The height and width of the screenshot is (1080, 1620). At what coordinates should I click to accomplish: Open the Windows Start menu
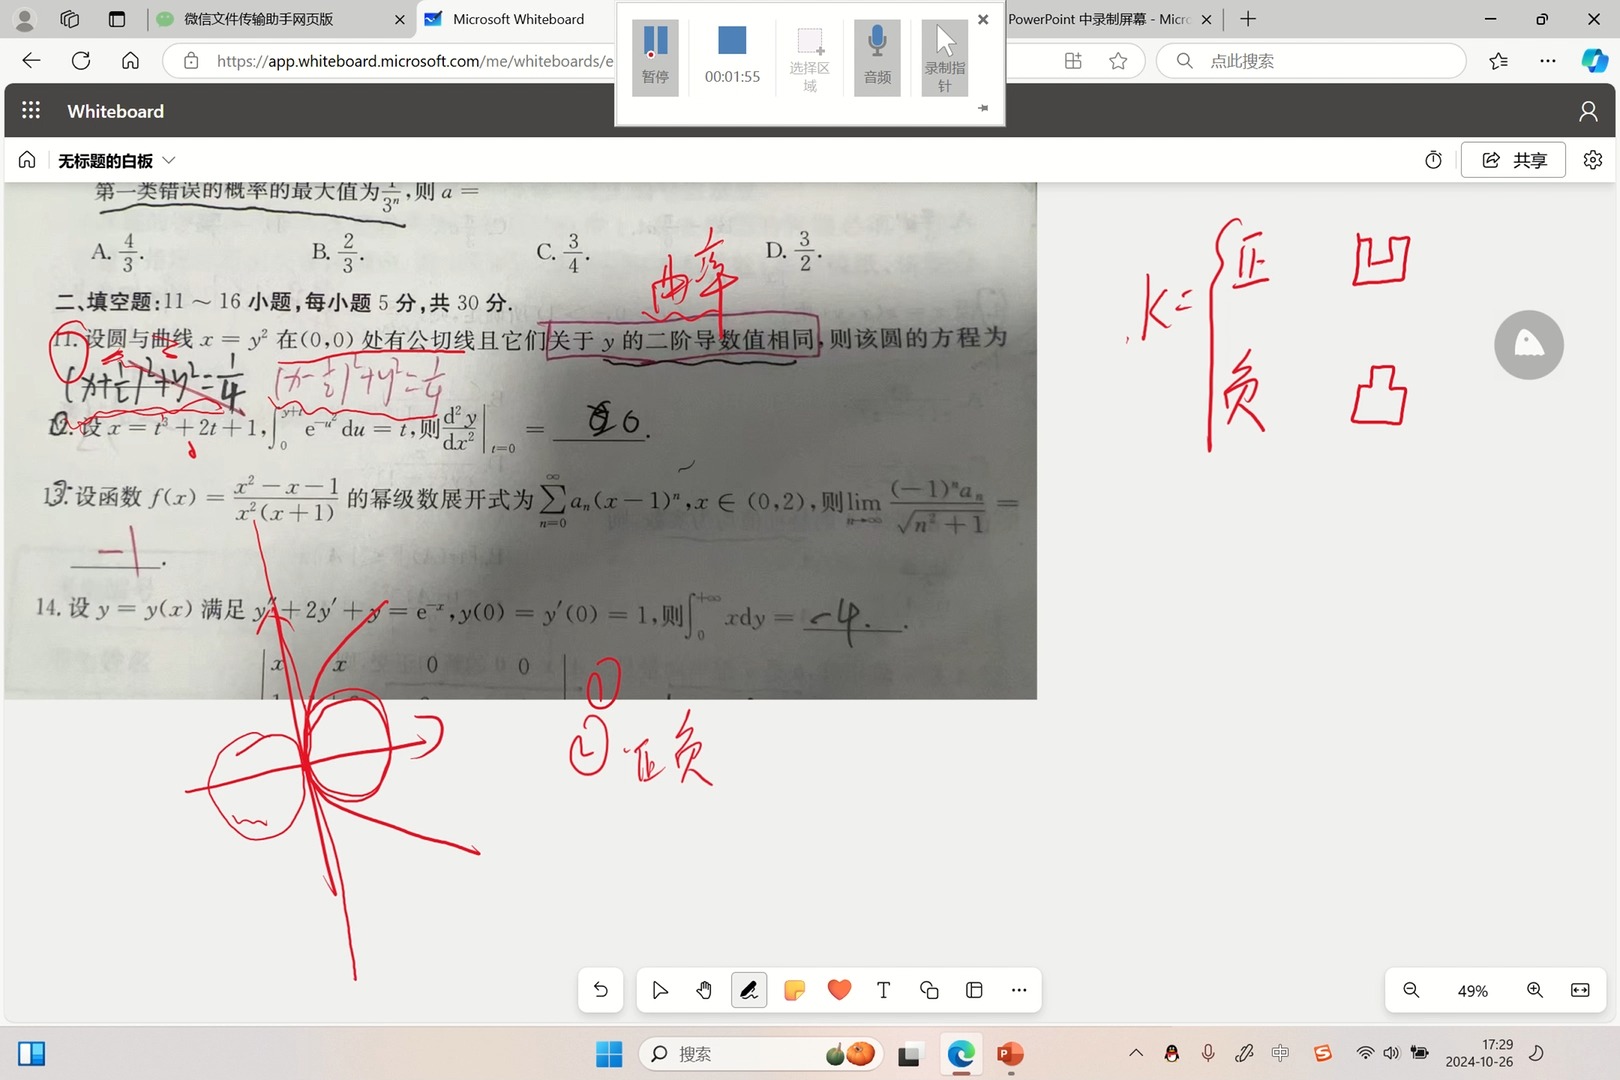609,1053
